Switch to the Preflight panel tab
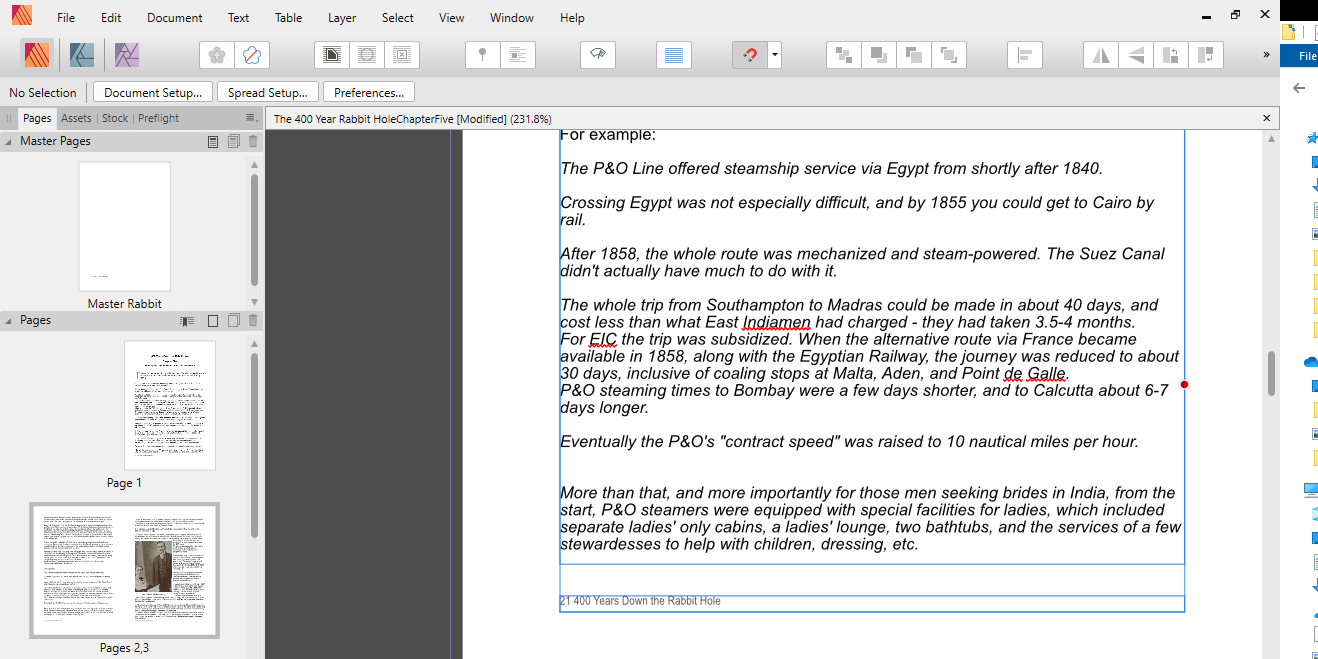The height and width of the screenshot is (659, 1318). (159, 118)
